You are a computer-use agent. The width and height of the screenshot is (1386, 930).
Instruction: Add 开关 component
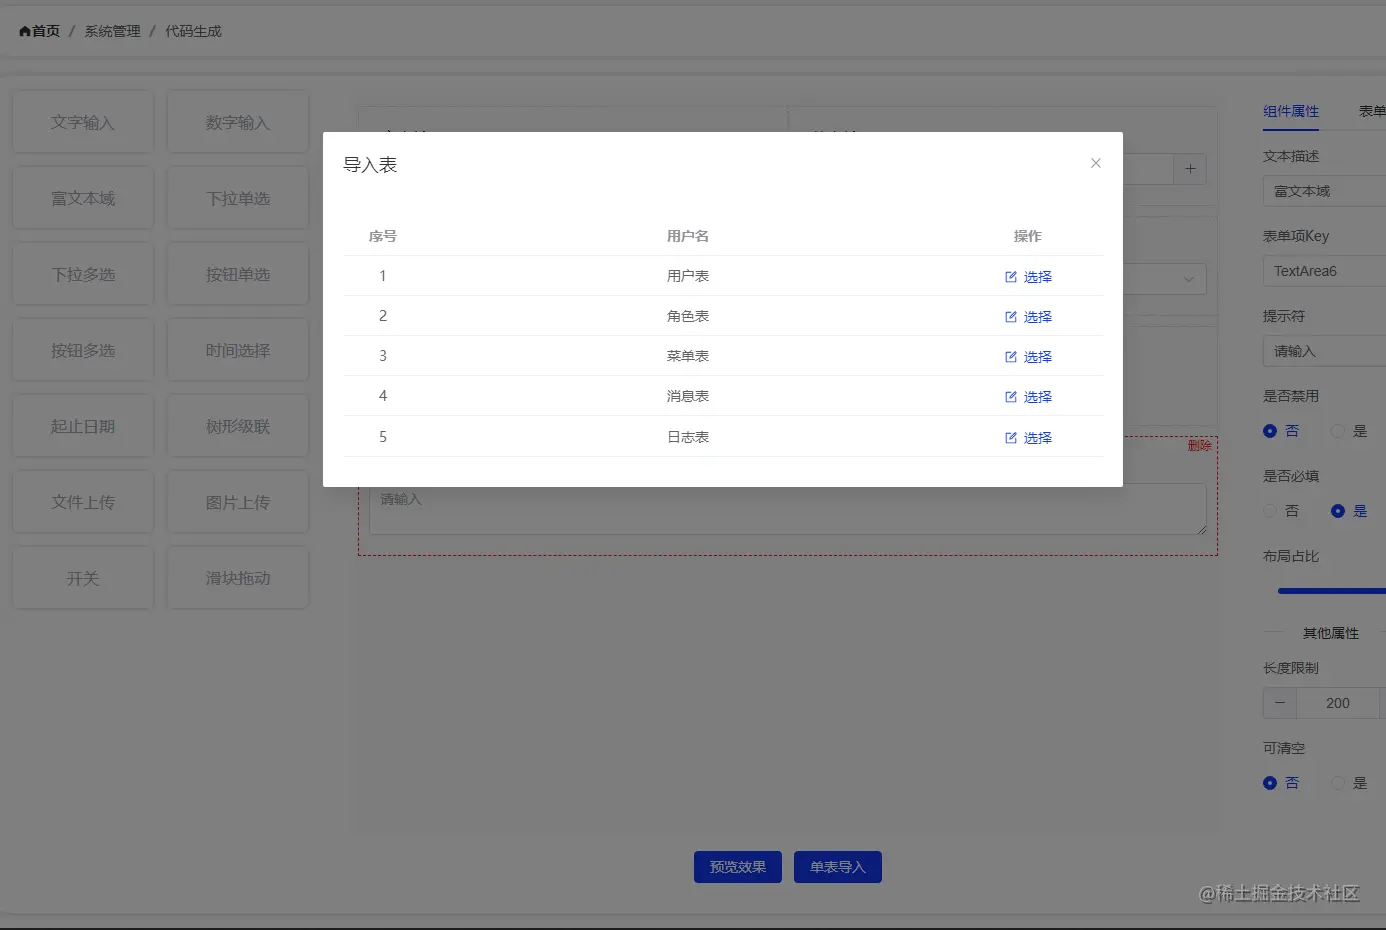[x=83, y=578]
